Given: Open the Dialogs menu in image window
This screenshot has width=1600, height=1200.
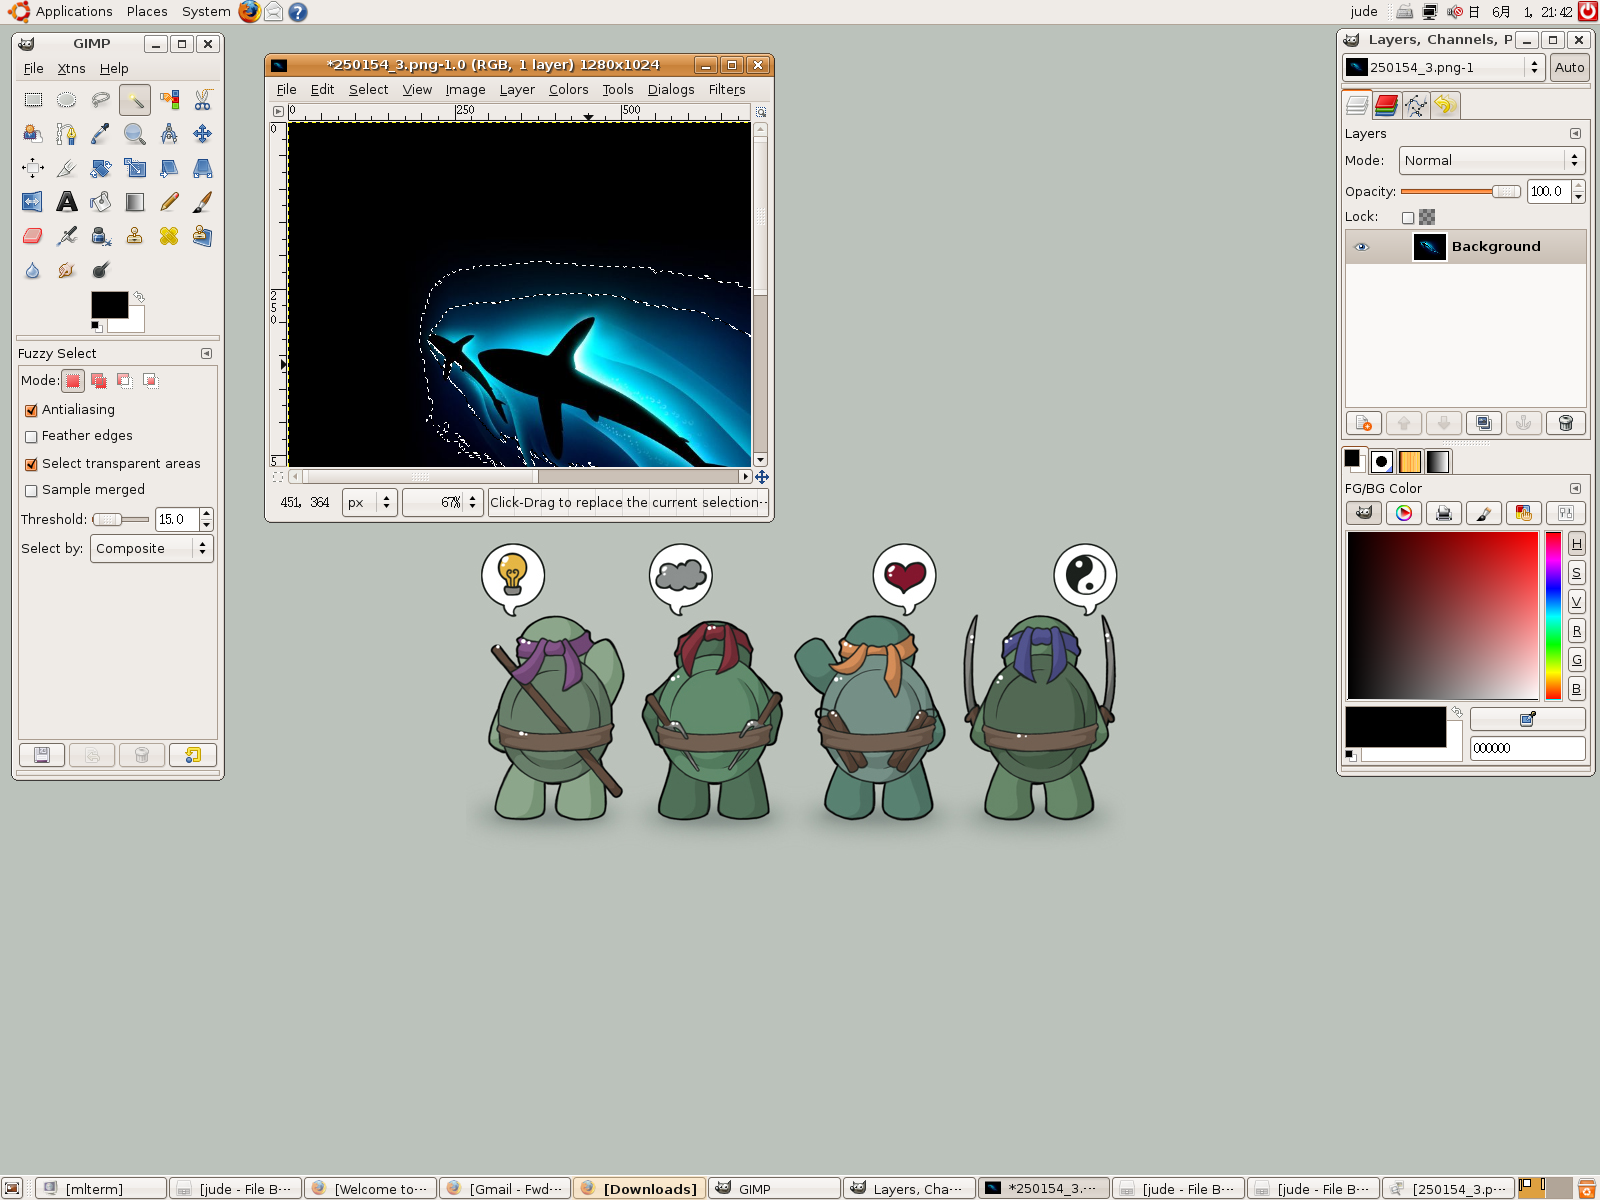Looking at the screenshot, I should (x=671, y=90).
